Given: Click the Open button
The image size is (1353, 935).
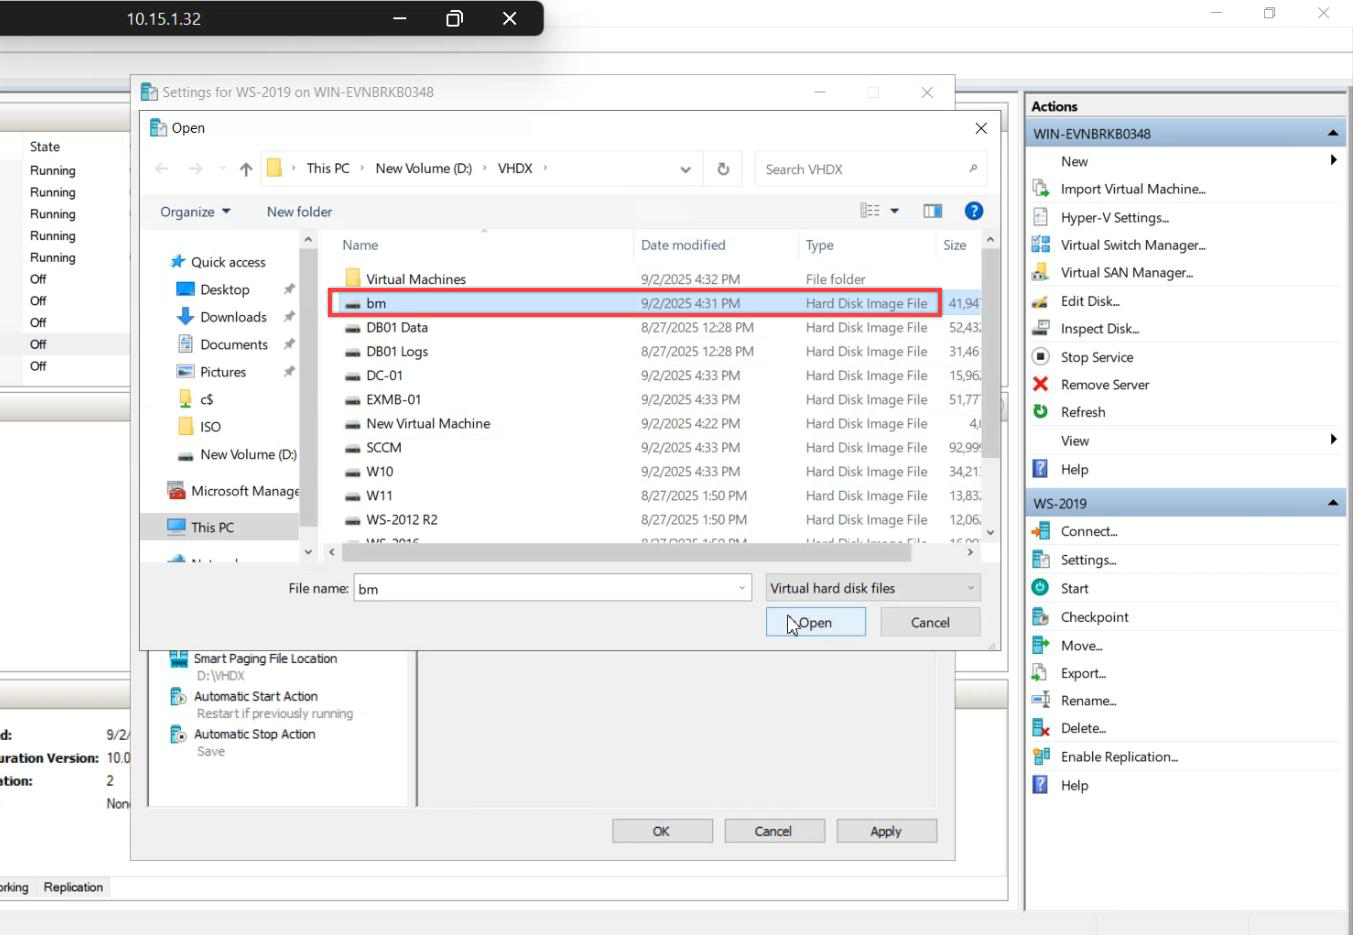Looking at the screenshot, I should (x=816, y=622).
